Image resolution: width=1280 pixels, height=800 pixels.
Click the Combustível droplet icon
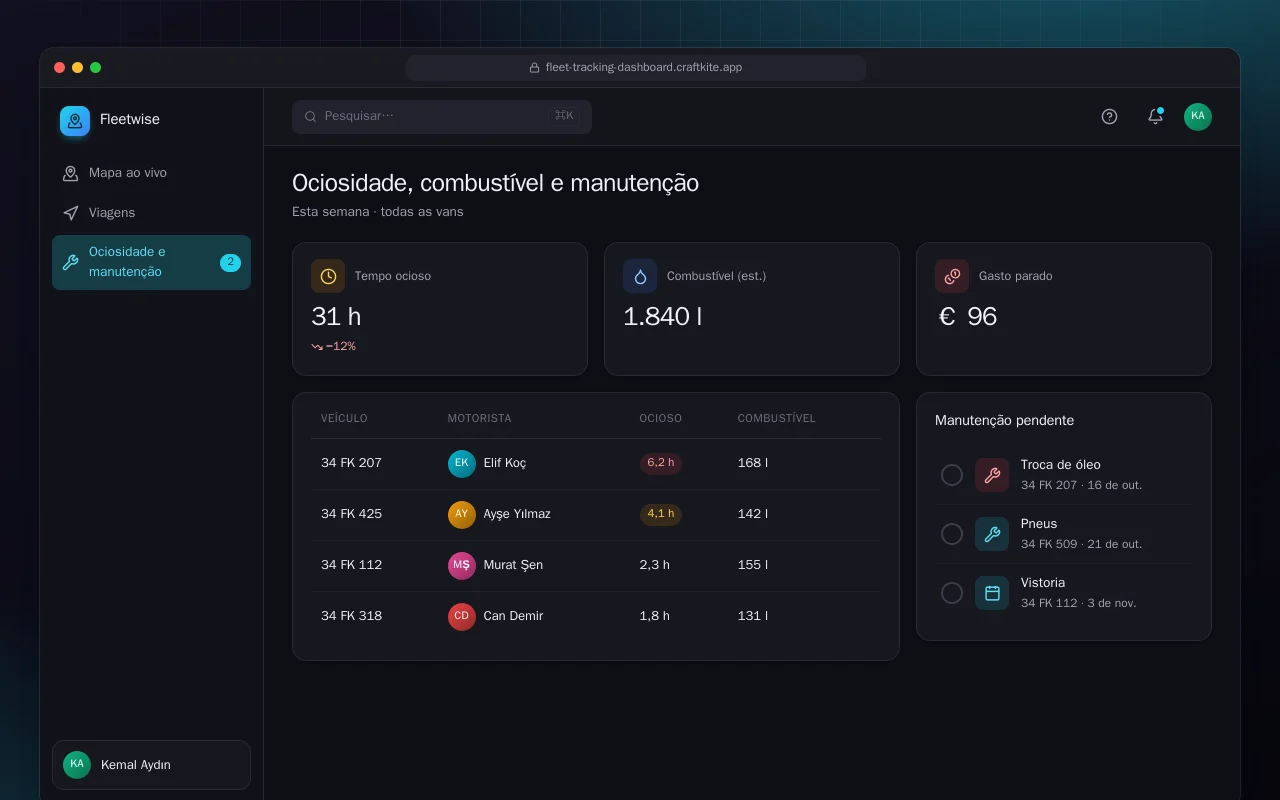click(x=640, y=276)
